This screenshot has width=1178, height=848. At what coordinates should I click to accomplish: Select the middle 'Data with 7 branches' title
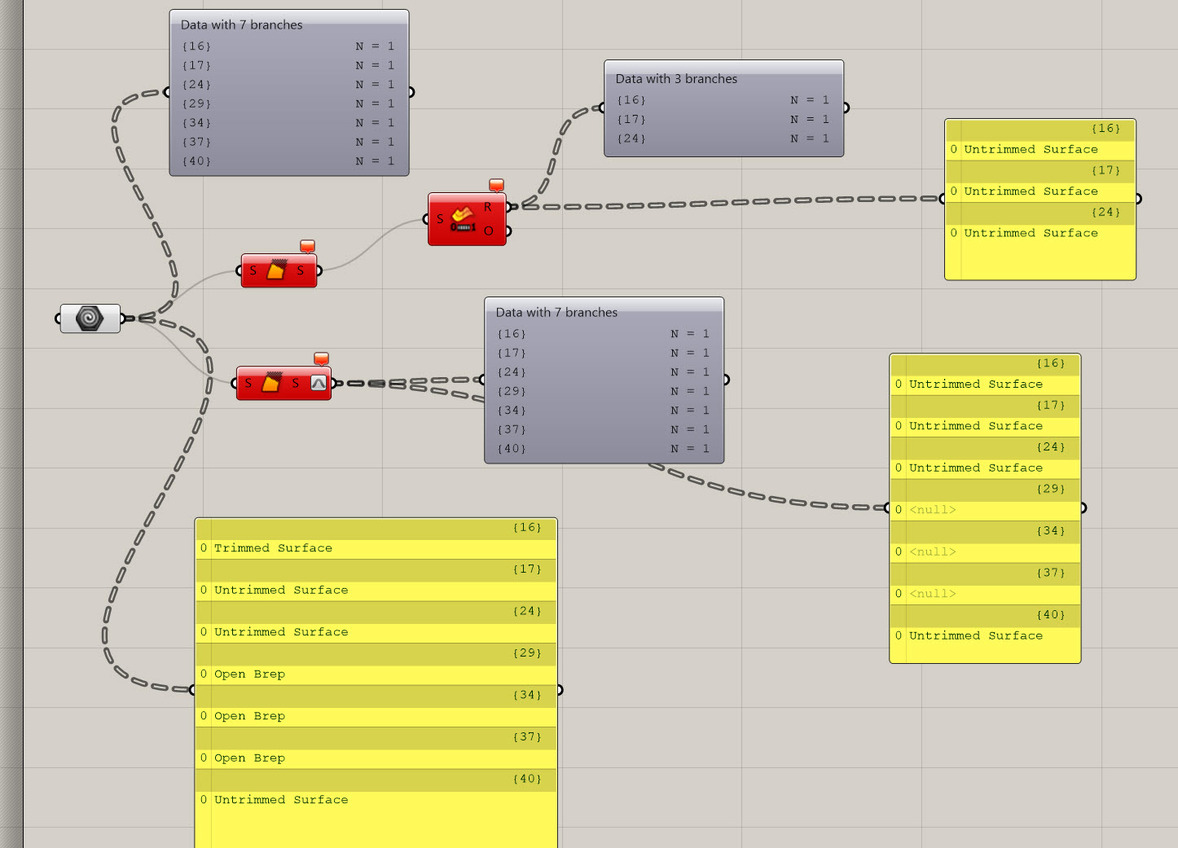[557, 312]
